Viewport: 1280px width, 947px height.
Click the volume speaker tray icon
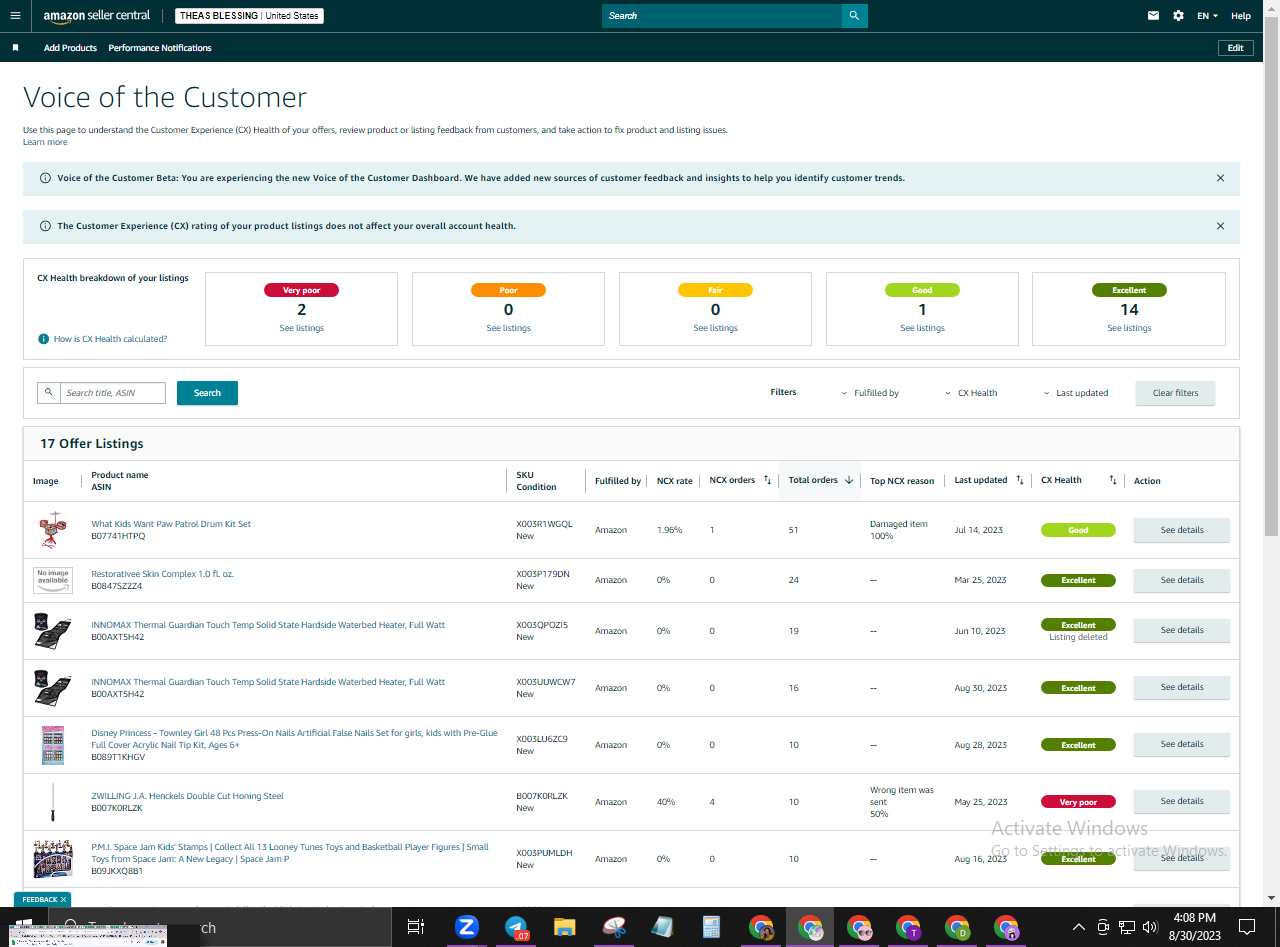tap(1149, 927)
